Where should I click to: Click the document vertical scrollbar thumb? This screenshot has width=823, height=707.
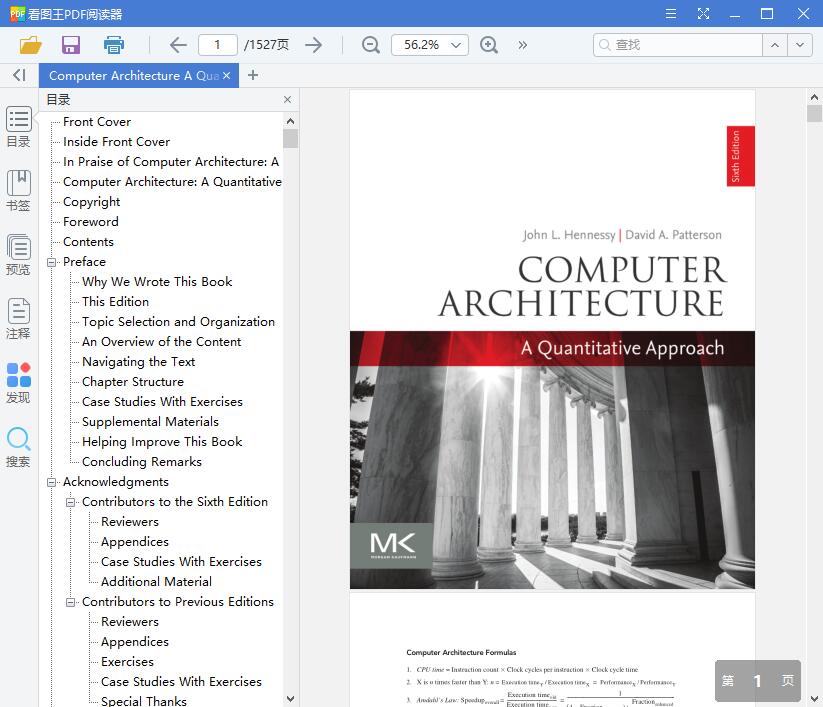[814, 113]
